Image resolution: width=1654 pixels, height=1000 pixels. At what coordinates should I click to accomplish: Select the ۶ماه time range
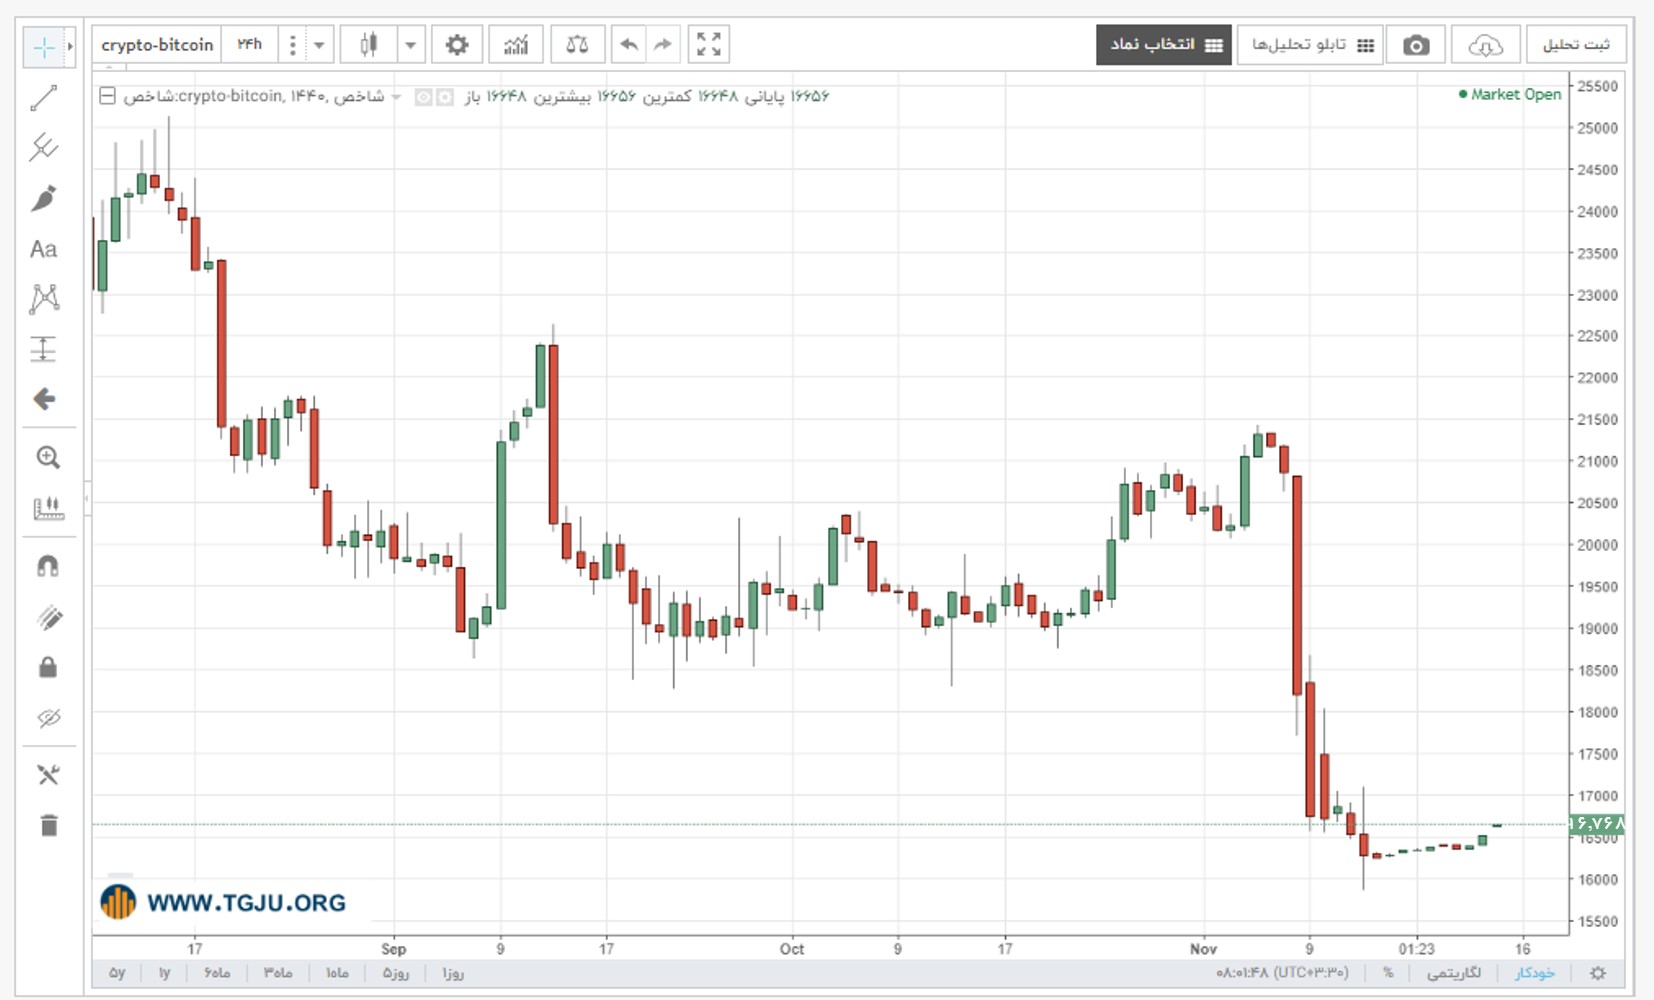click(x=217, y=973)
